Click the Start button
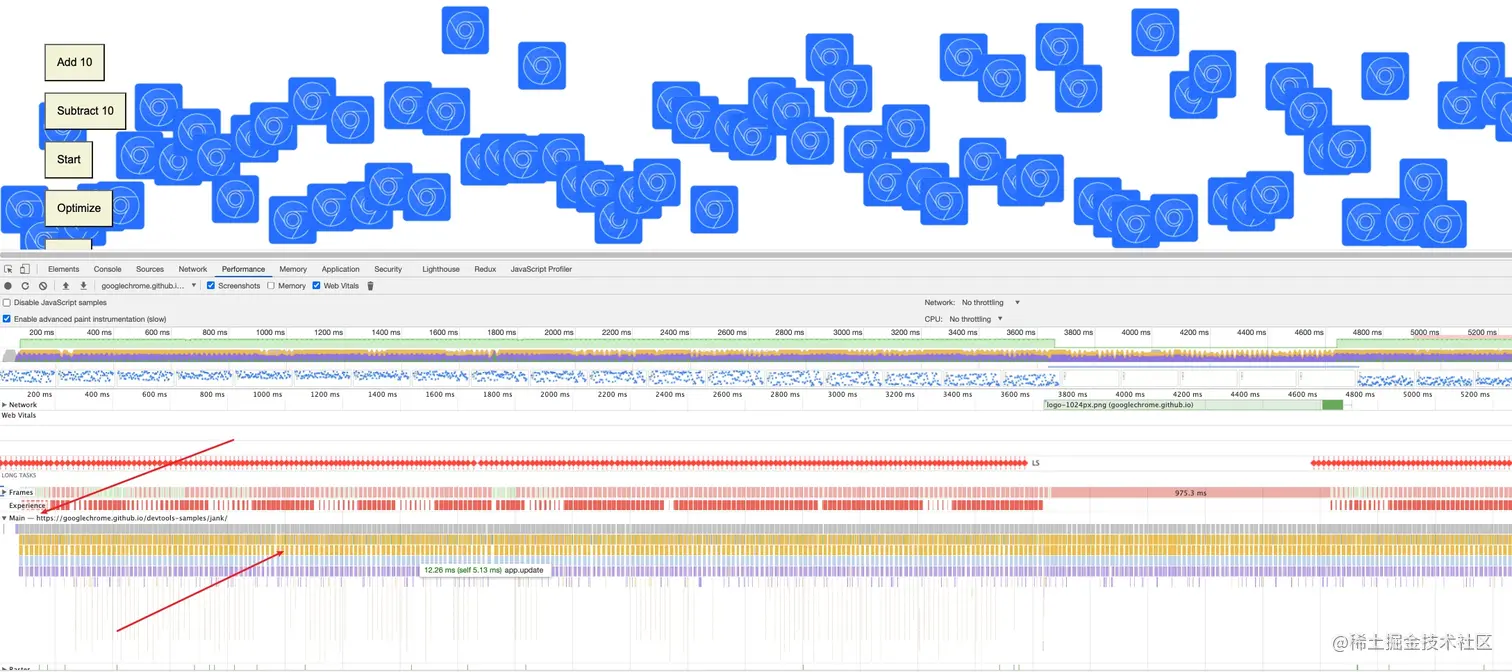Screen dimensions: 1512x672 [x=69, y=160]
